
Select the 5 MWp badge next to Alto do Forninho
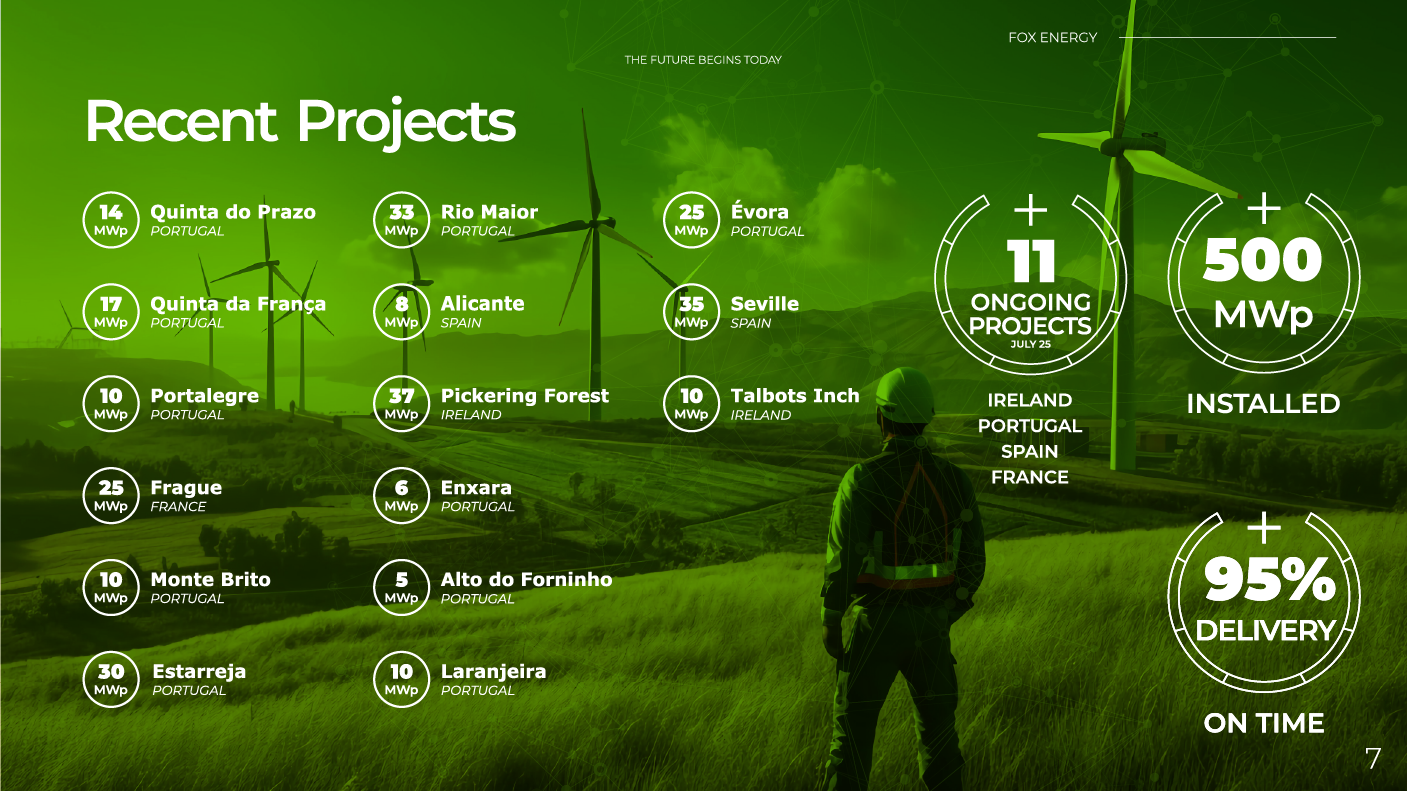click(401, 589)
